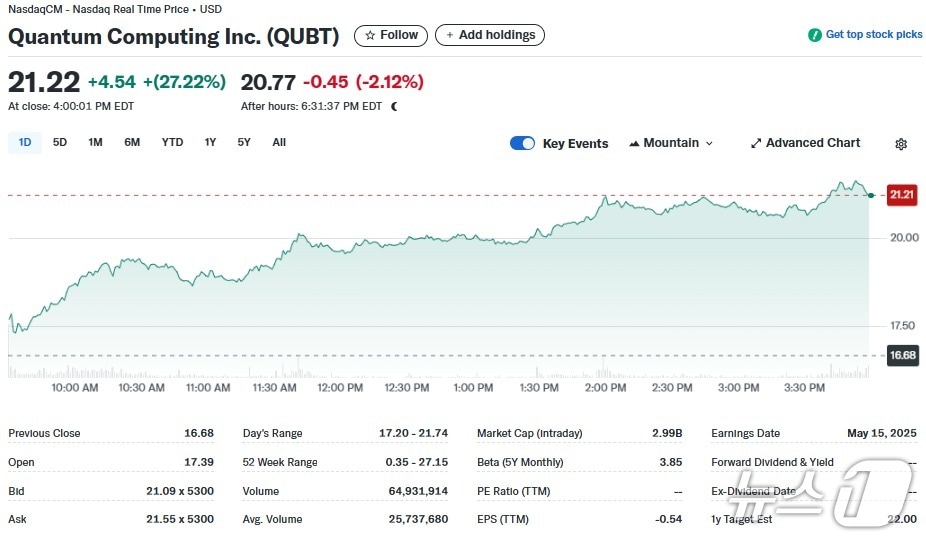This screenshot has width=926, height=541.
Task: Click the 16.68 previous close label
Action: coord(902,355)
